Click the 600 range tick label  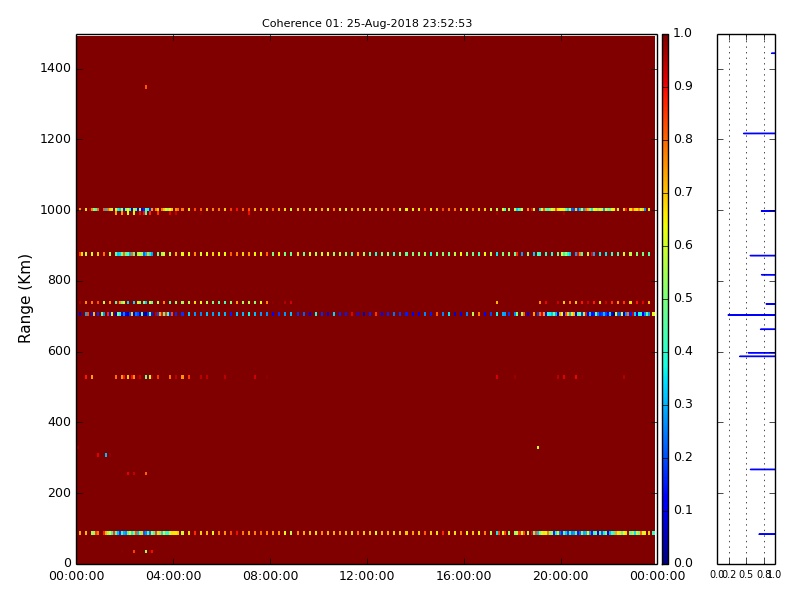(x=59, y=351)
